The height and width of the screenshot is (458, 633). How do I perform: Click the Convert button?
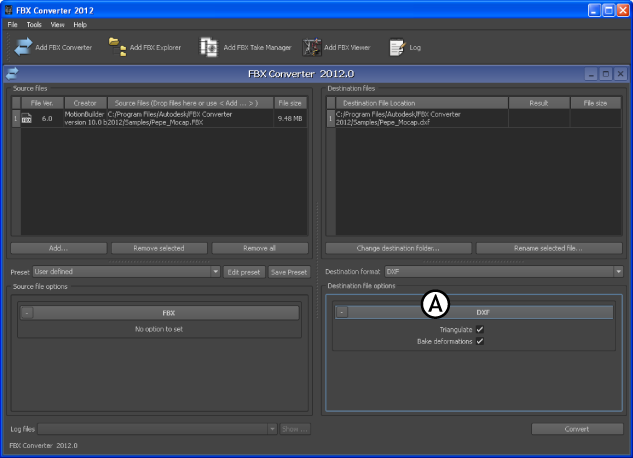click(577, 429)
